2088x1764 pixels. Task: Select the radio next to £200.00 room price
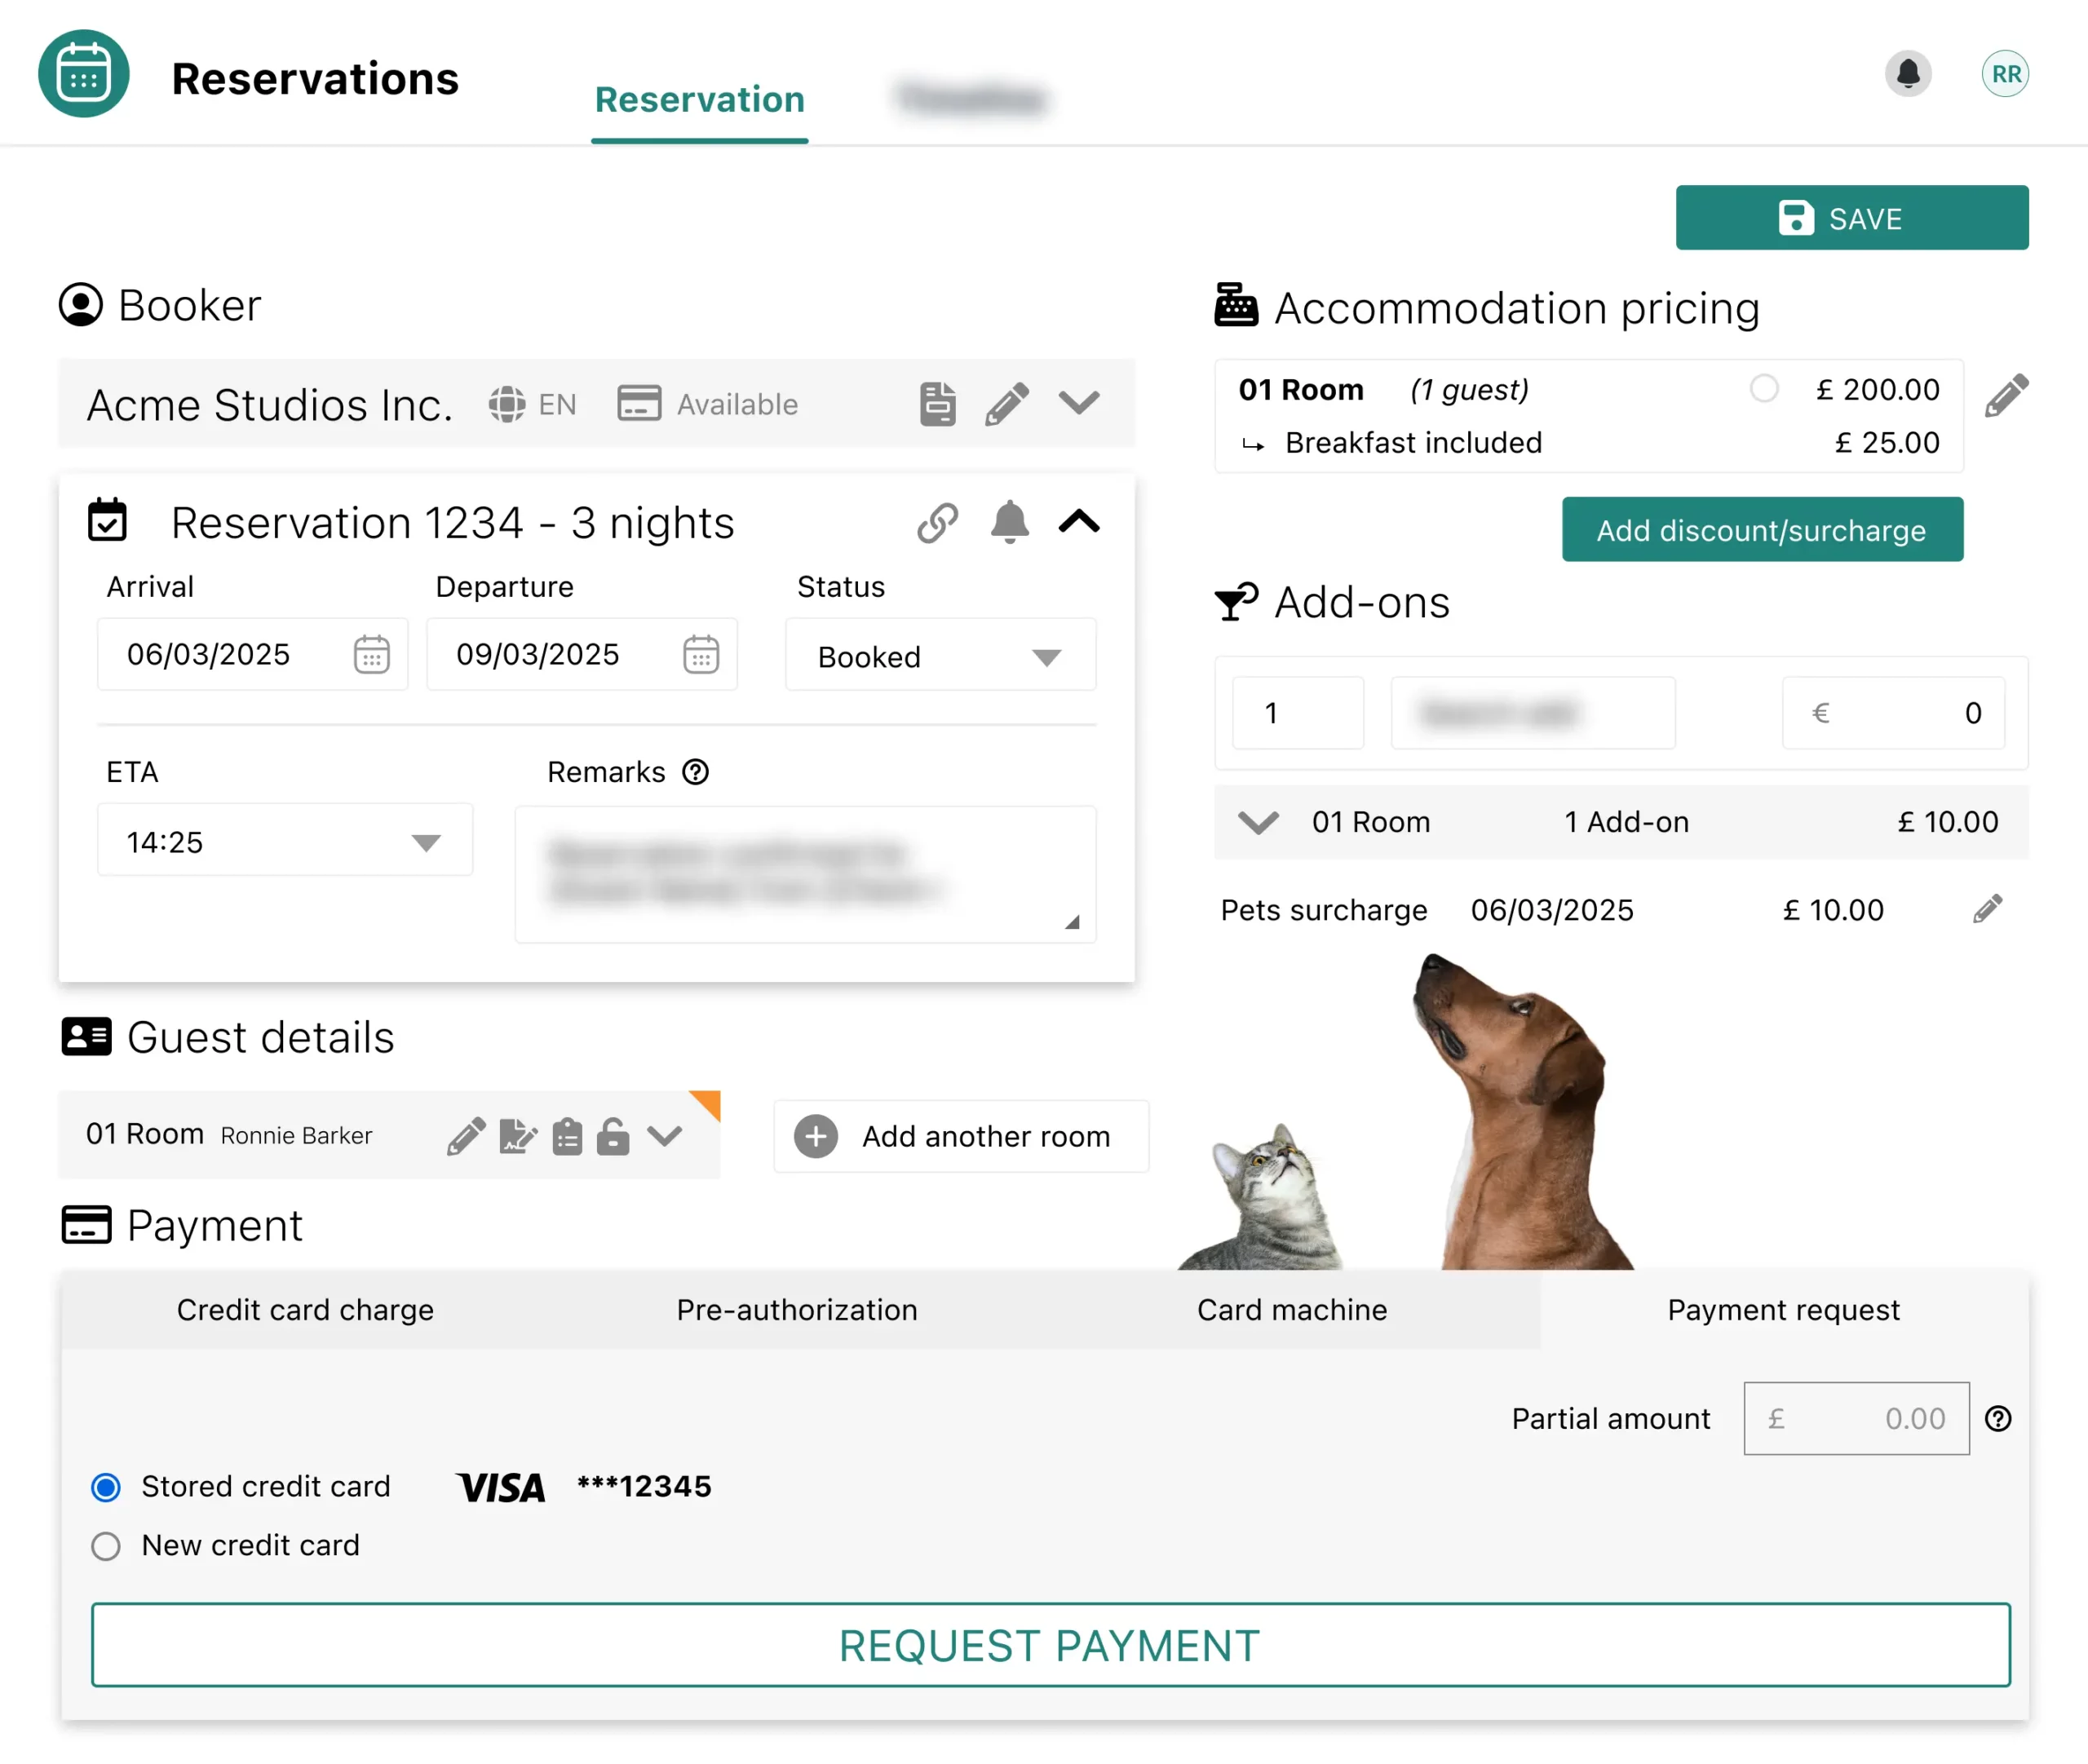tap(1765, 389)
